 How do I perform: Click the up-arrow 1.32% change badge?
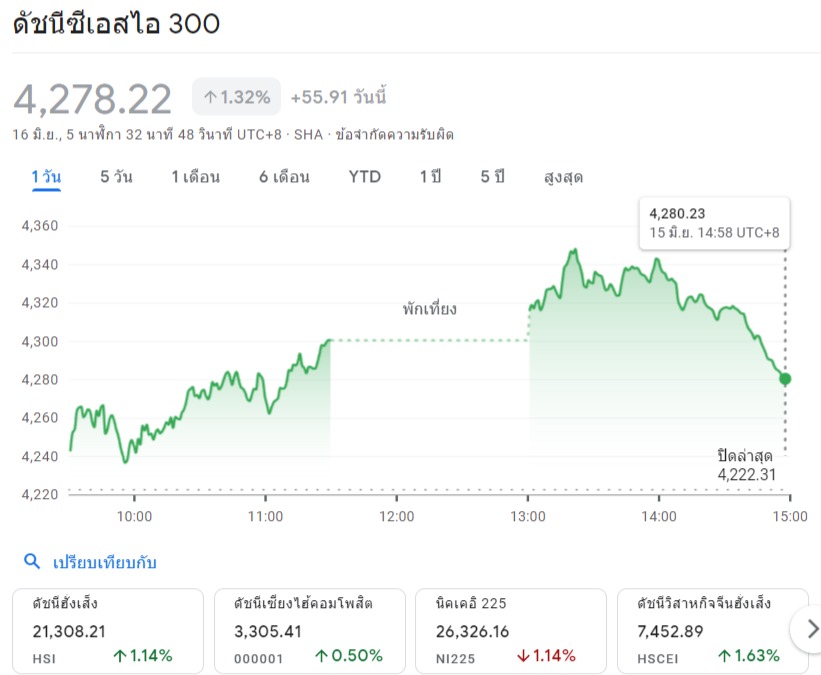coord(237,97)
